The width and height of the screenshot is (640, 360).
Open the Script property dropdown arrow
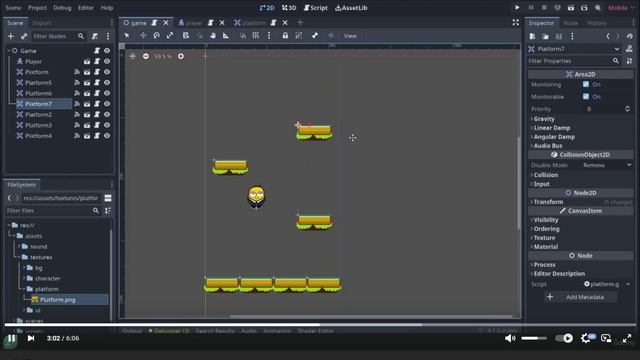628,284
